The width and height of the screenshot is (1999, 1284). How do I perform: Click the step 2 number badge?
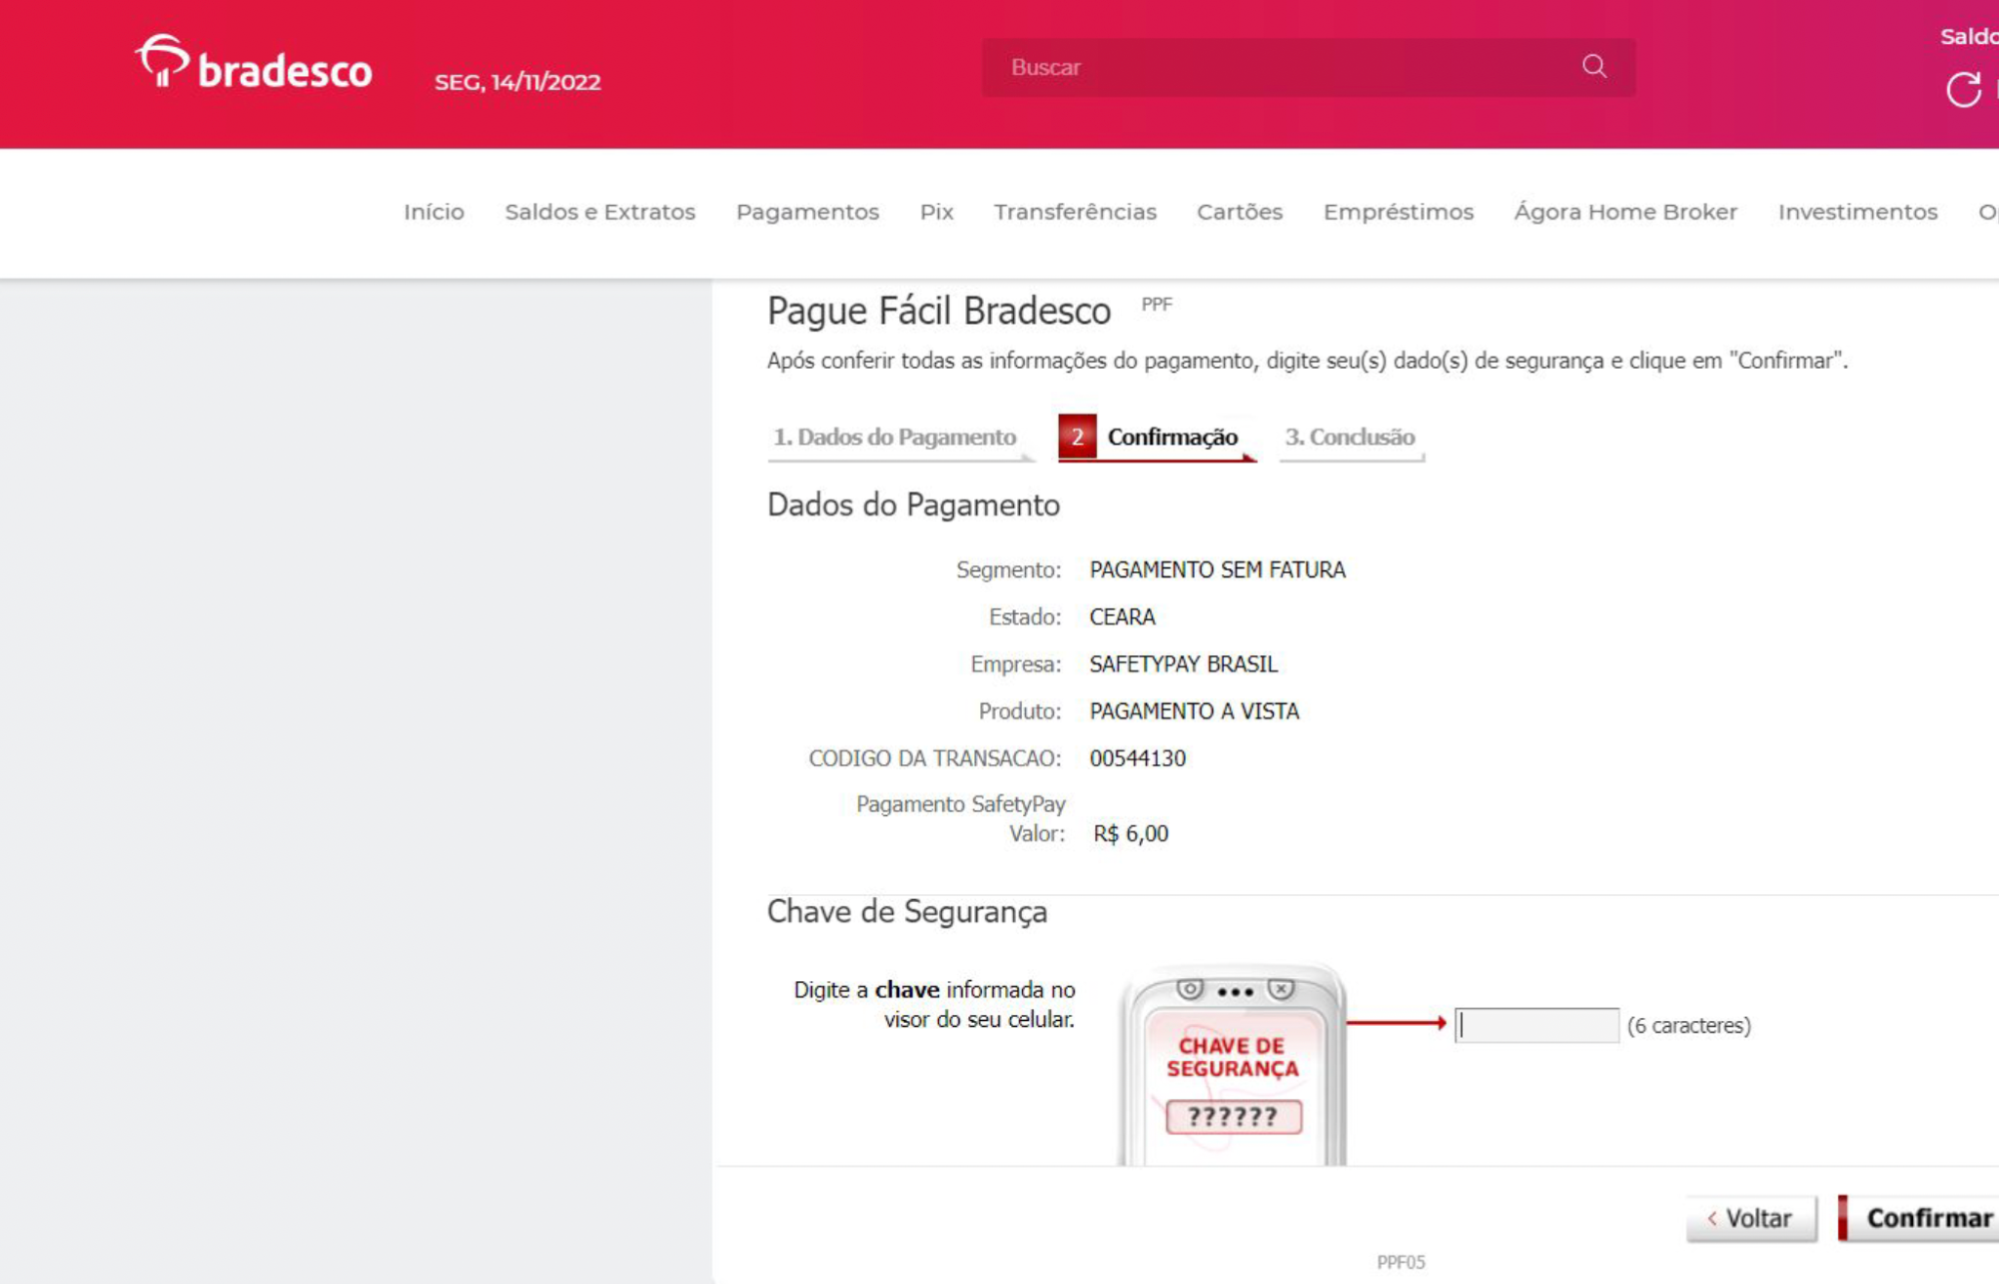1077,437
